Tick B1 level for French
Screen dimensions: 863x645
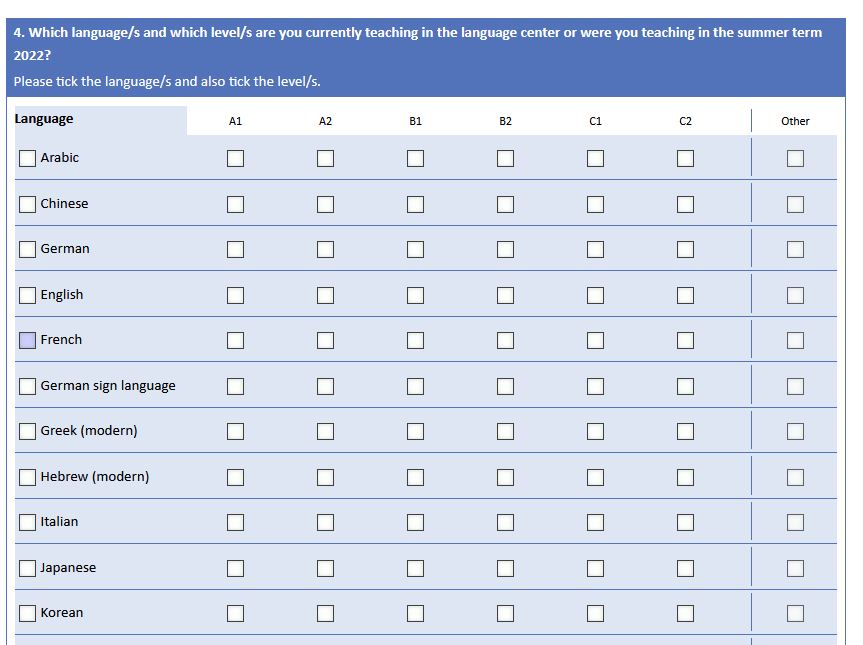[x=415, y=340]
